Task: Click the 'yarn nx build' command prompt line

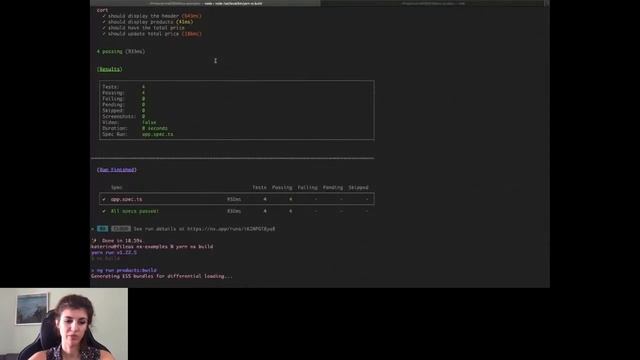Action: (x=152, y=247)
